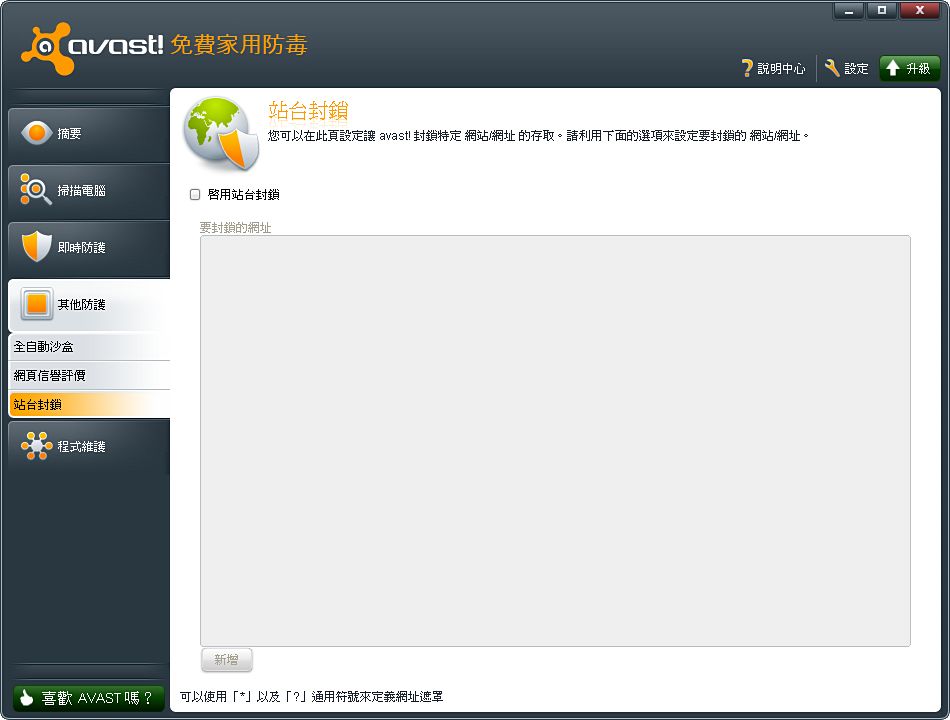
Task: Open the 即時防護 section
Action: (89, 248)
